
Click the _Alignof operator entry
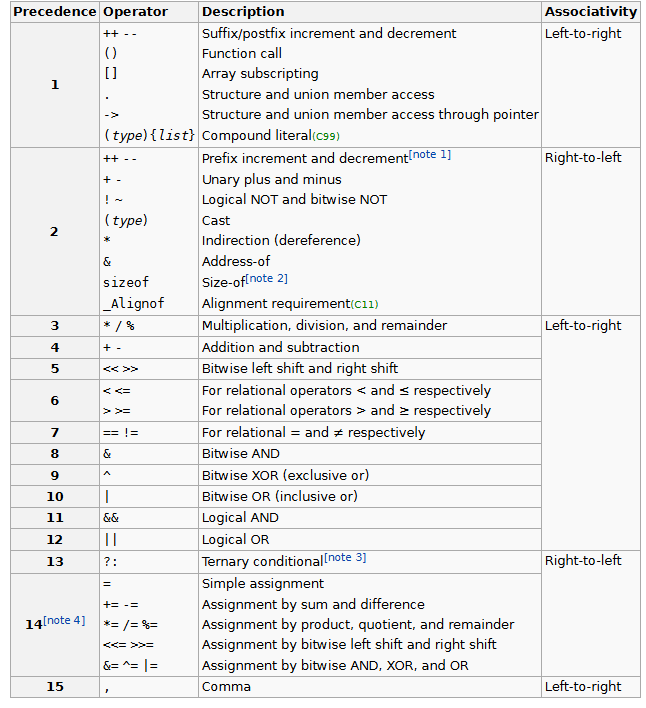tap(133, 304)
